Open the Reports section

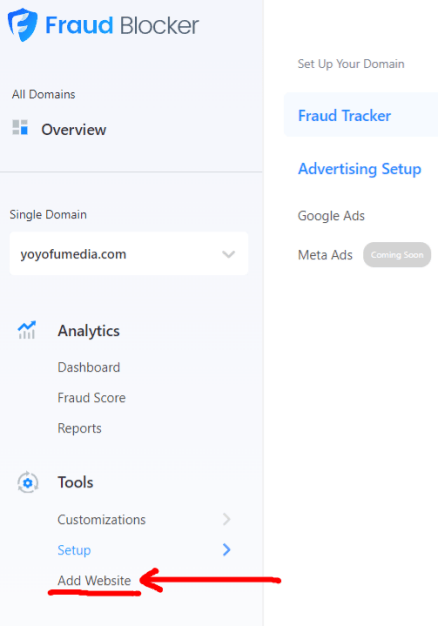(79, 428)
